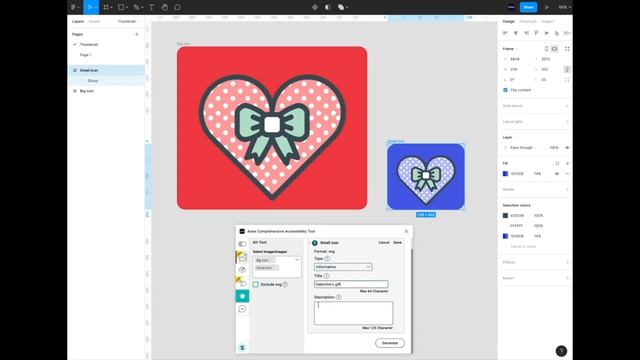
Task: Open the Pass through blend dropdown
Action: 523,148
